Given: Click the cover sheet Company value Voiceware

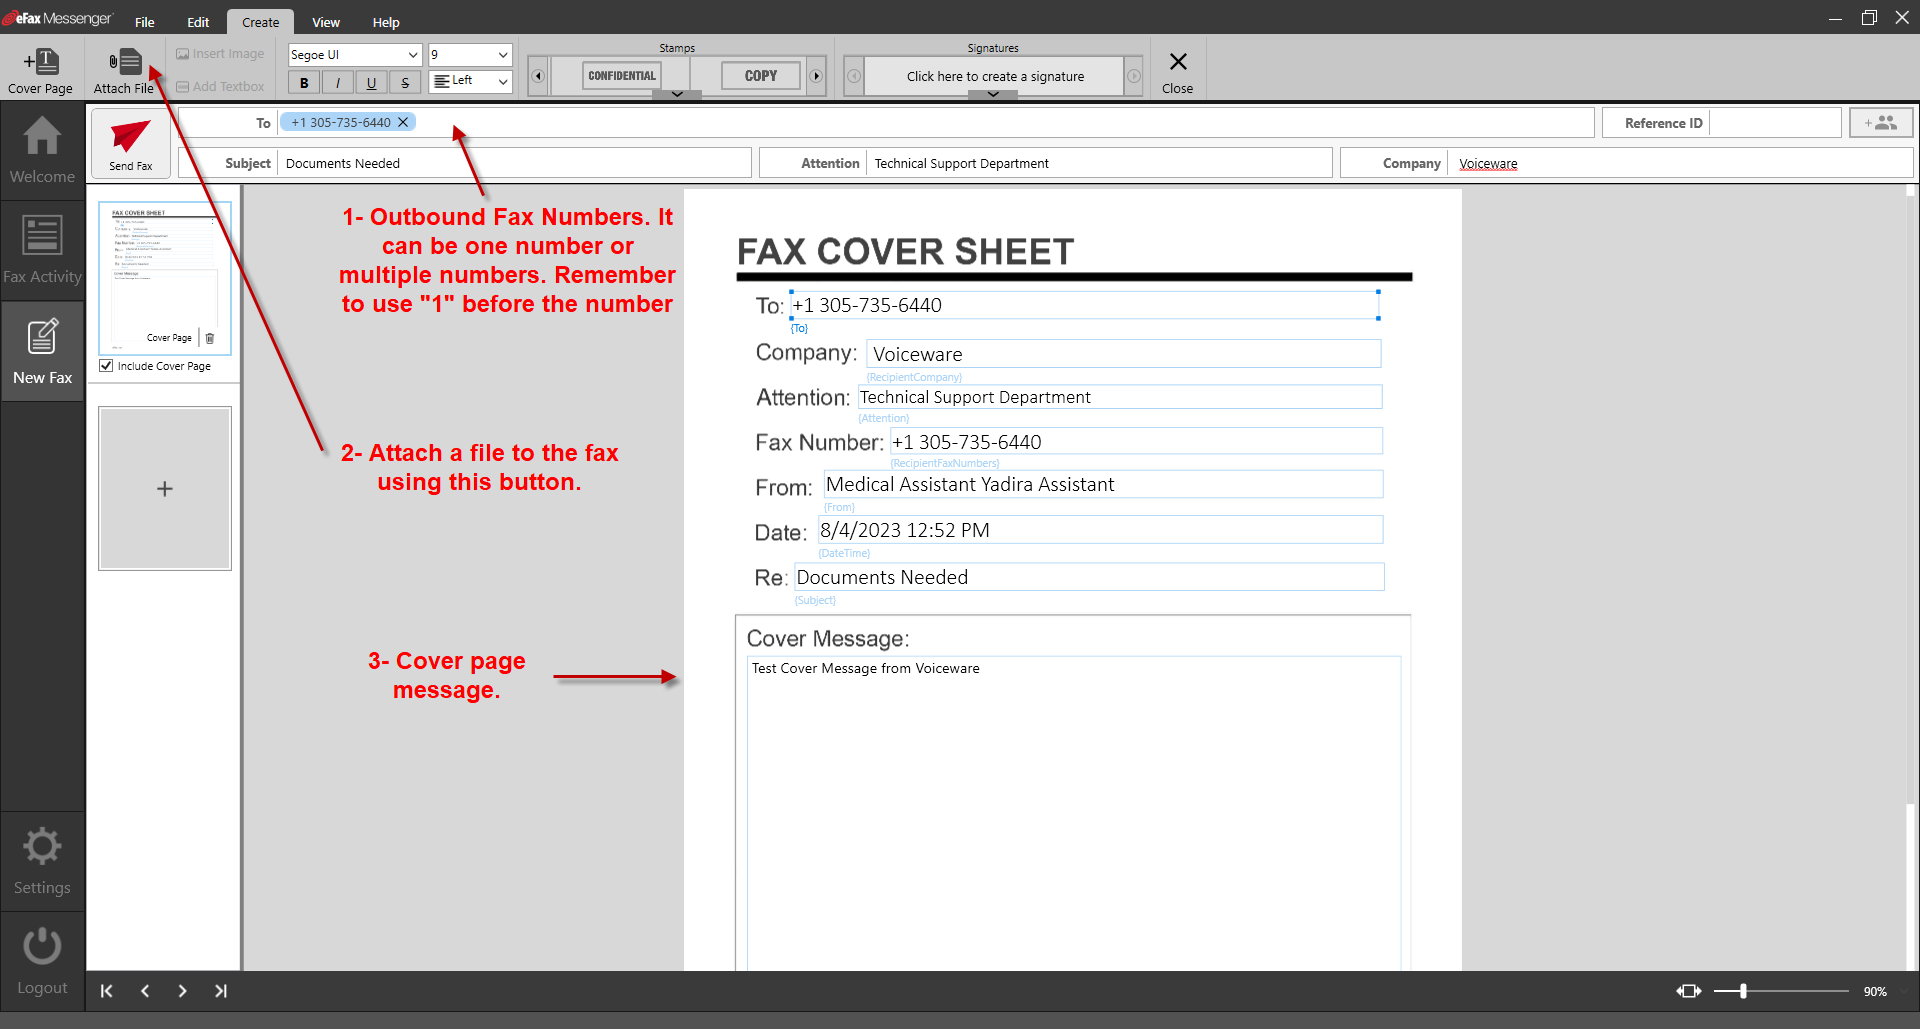Looking at the screenshot, I should click(1123, 354).
